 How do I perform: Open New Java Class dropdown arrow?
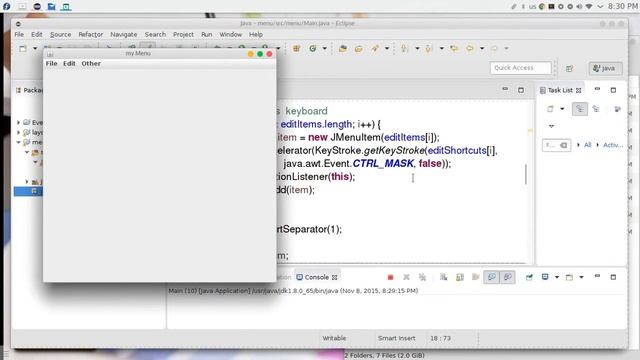324,49
